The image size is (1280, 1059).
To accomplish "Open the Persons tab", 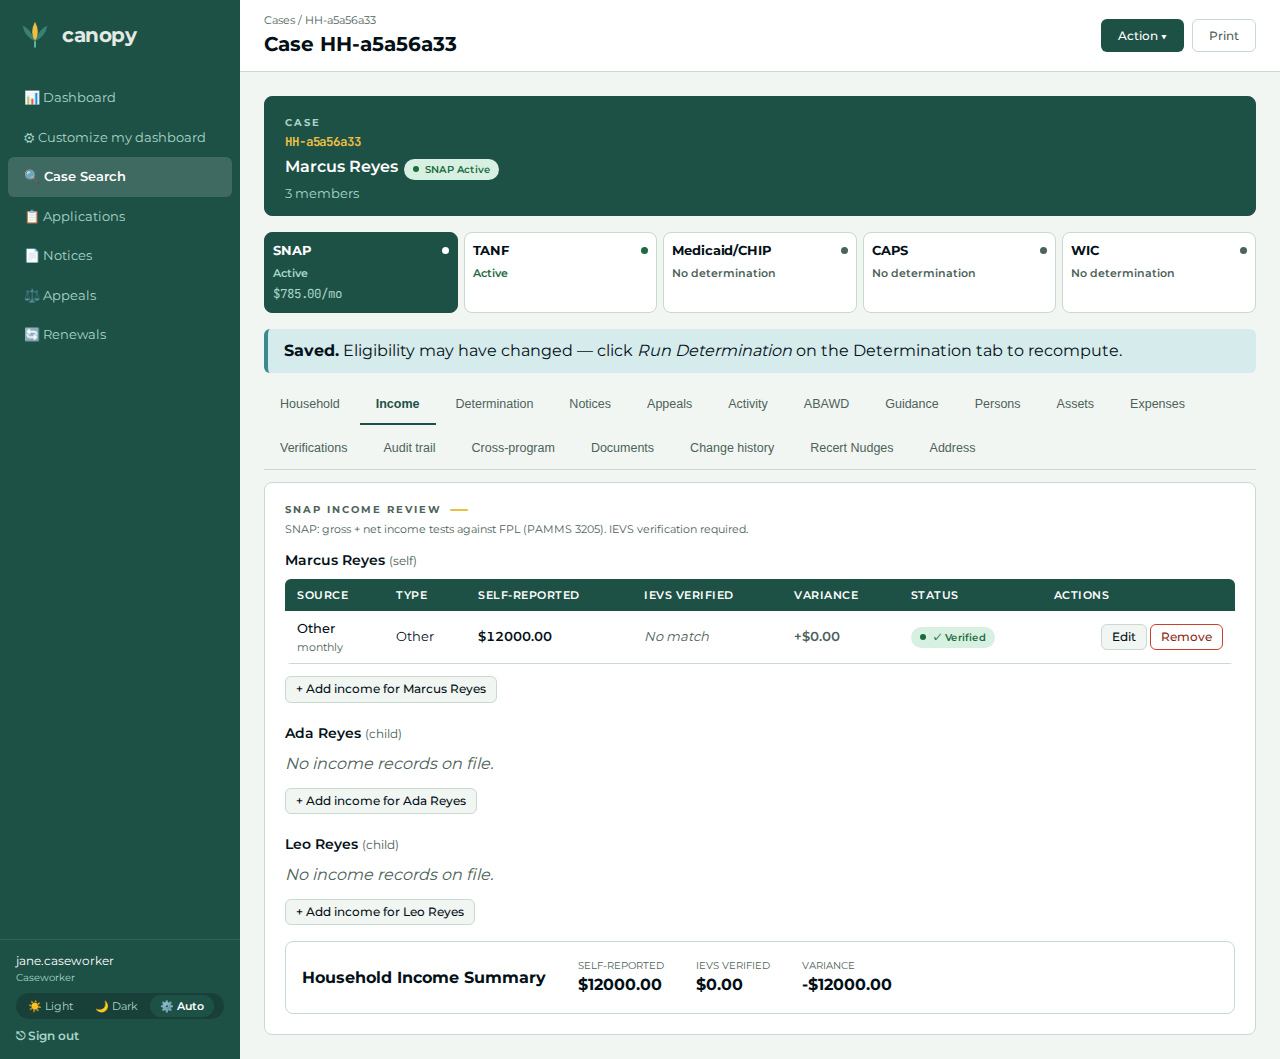I will pos(997,404).
